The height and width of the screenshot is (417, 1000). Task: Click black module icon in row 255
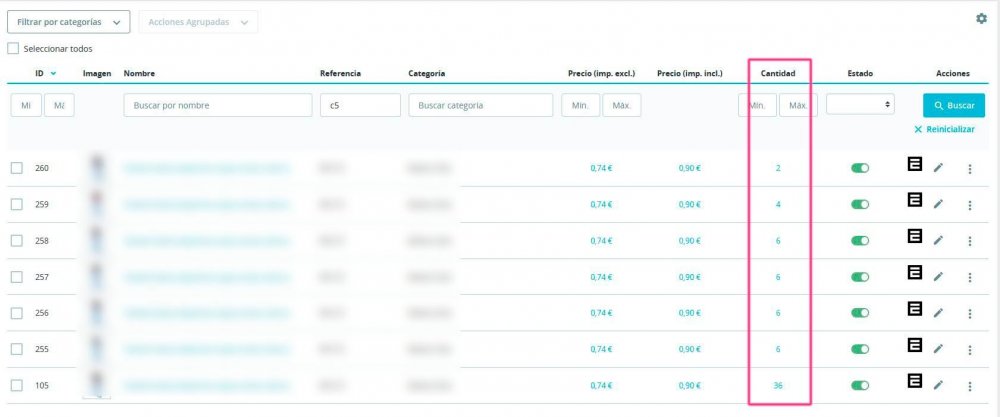point(915,345)
